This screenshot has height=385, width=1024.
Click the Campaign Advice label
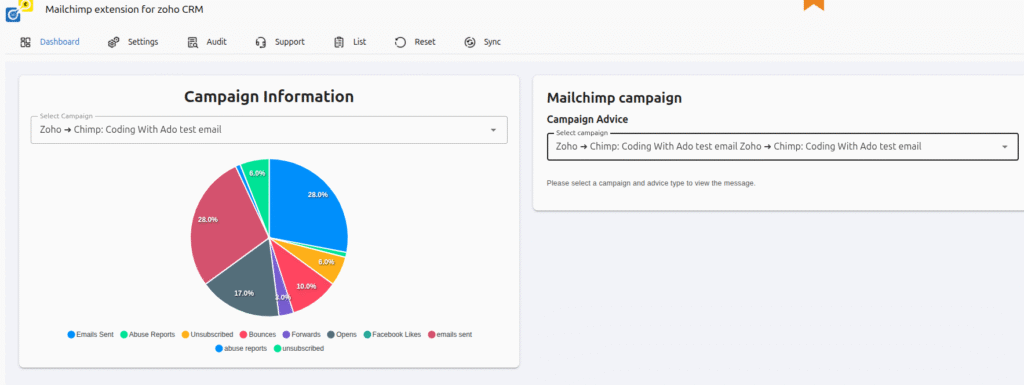point(587,119)
